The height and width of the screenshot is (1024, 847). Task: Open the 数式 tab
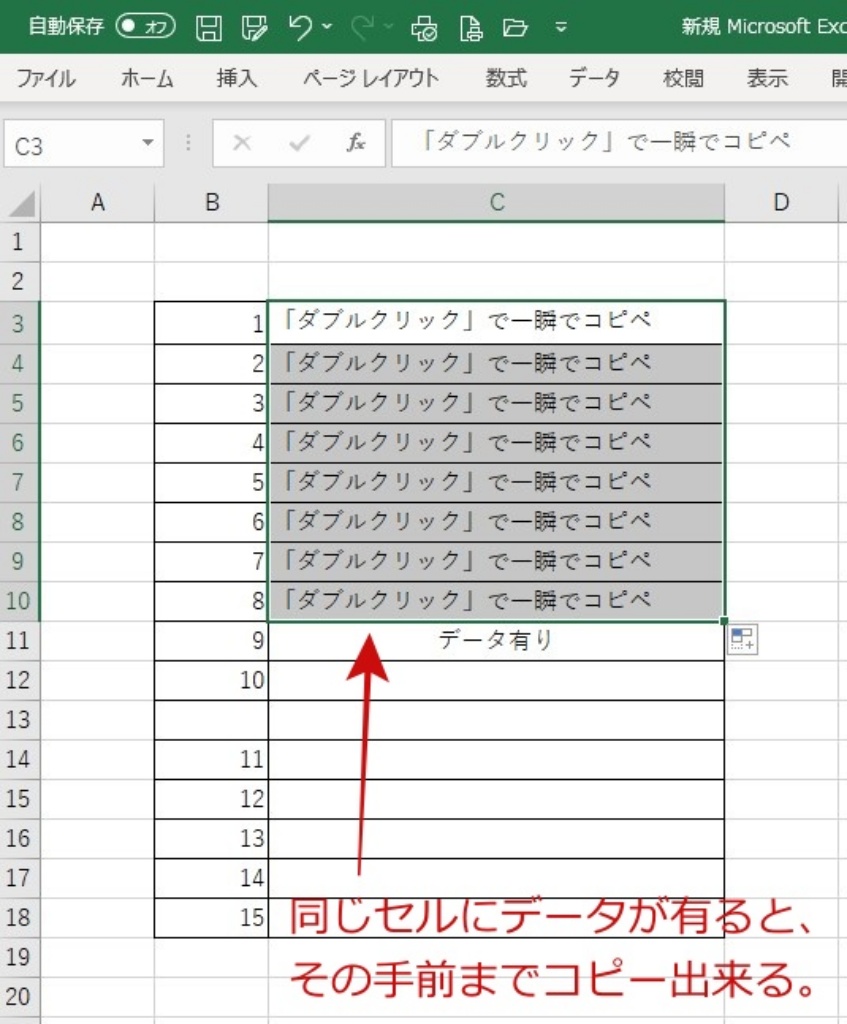[506, 78]
